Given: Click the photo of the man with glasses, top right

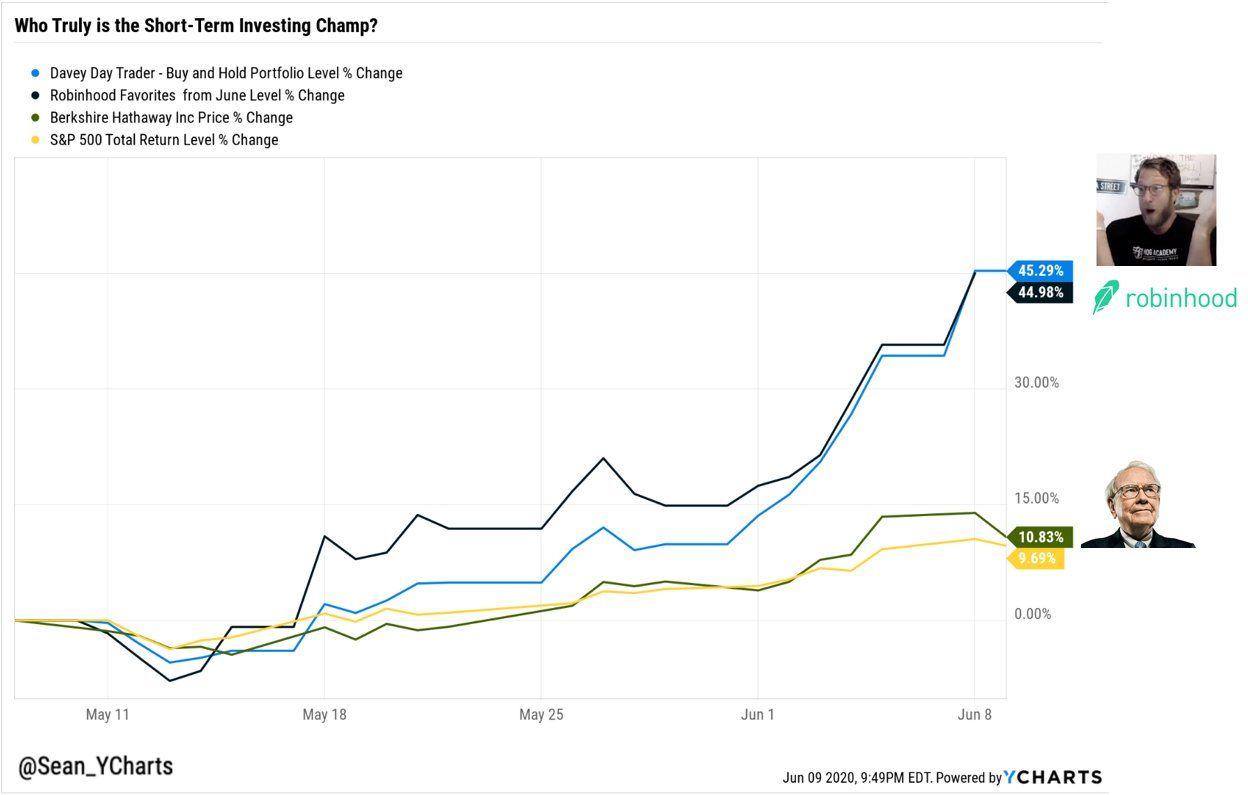Looking at the screenshot, I should (1155, 210).
